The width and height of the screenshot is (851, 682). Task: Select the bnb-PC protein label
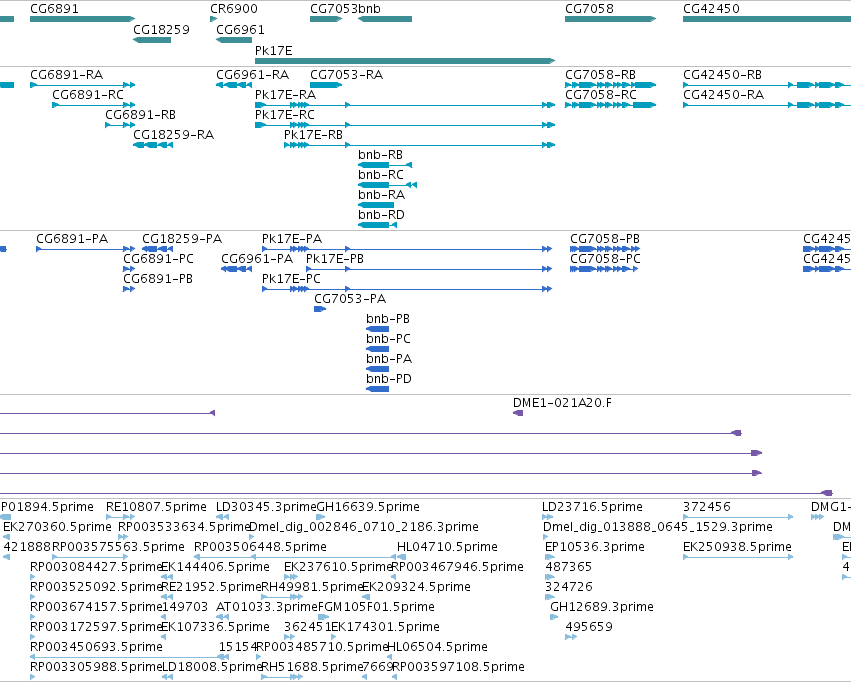[x=389, y=340]
